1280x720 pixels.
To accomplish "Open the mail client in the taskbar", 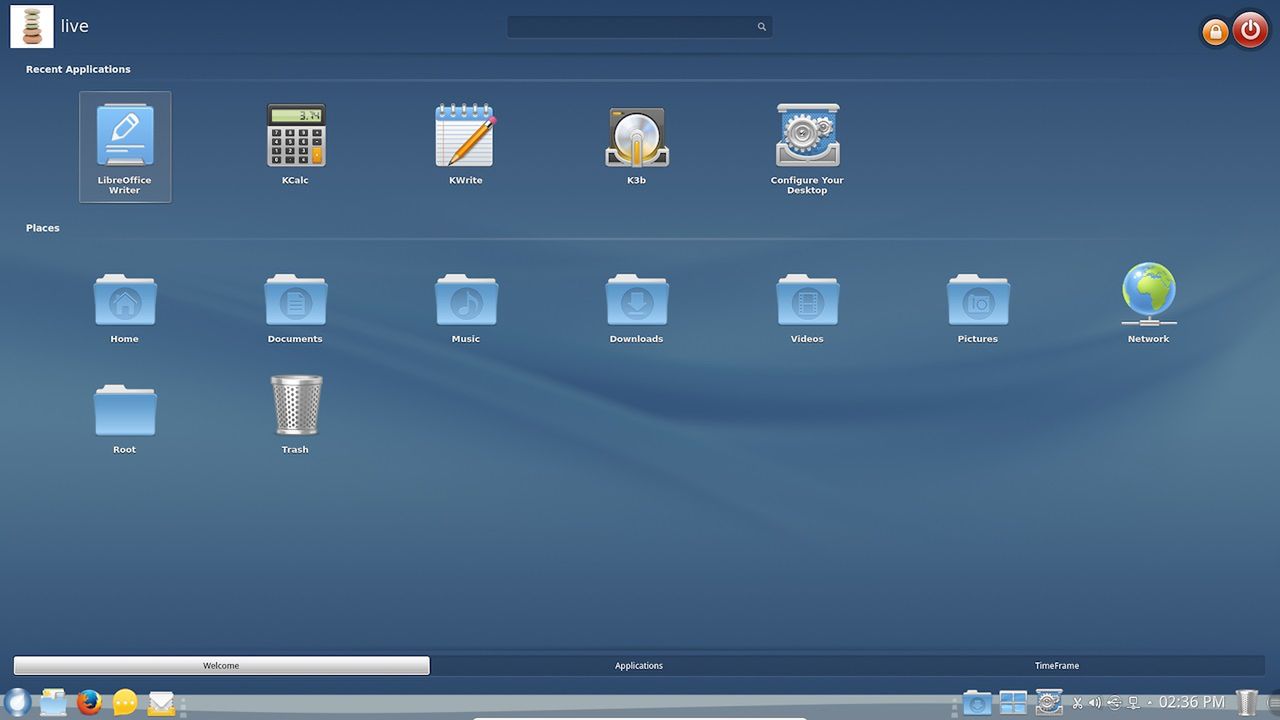I will 161,702.
